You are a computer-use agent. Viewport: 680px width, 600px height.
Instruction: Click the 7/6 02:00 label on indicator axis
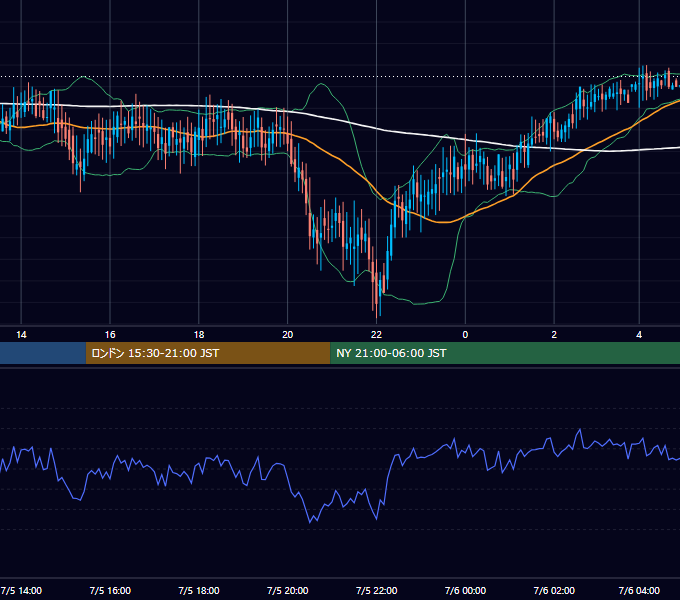[554, 590]
